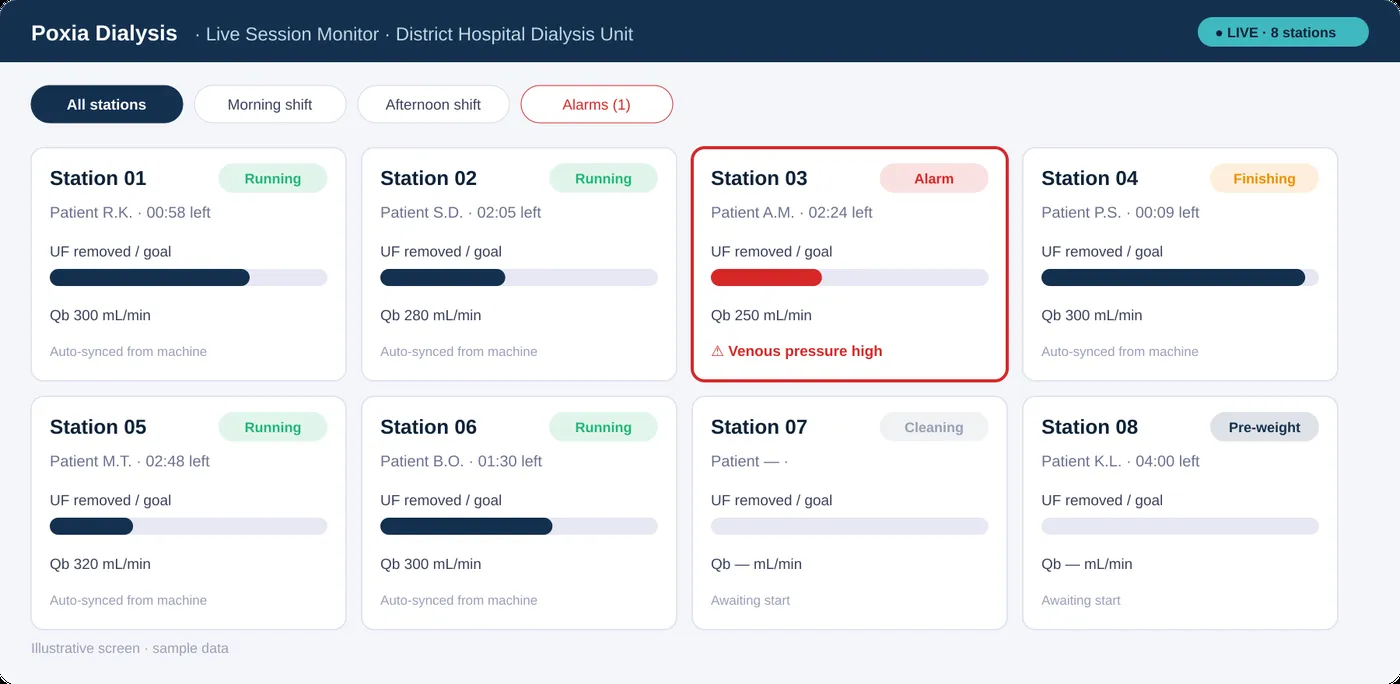Screen dimensions: 1400x684
Task: Click the Qb 280 mL/min value
Action: click(x=431, y=315)
